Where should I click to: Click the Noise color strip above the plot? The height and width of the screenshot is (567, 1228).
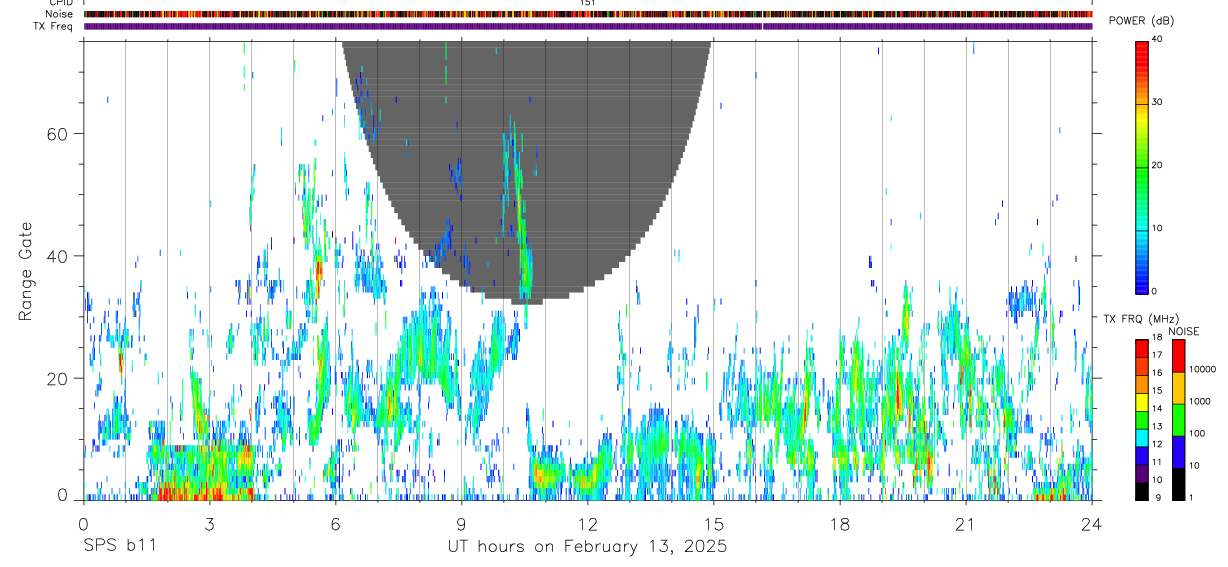pos(588,14)
